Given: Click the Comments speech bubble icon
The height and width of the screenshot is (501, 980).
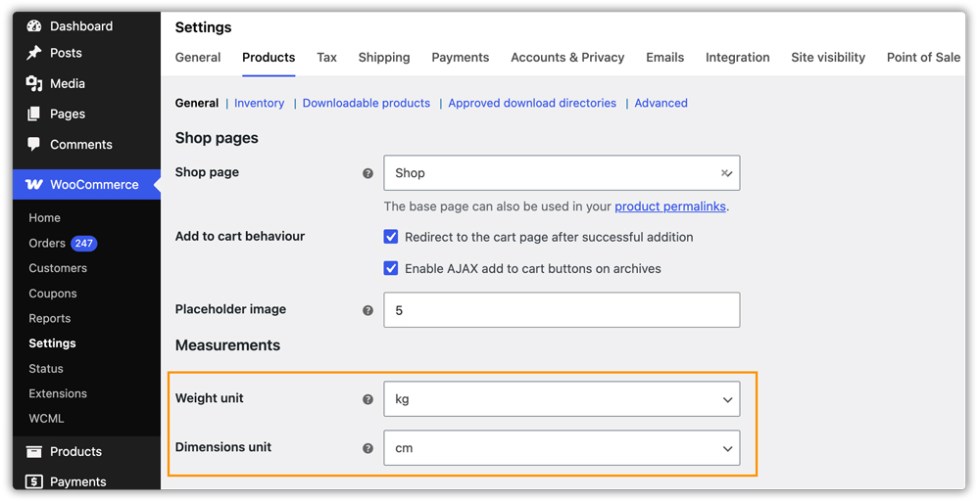Looking at the screenshot, I should point(34,144).
